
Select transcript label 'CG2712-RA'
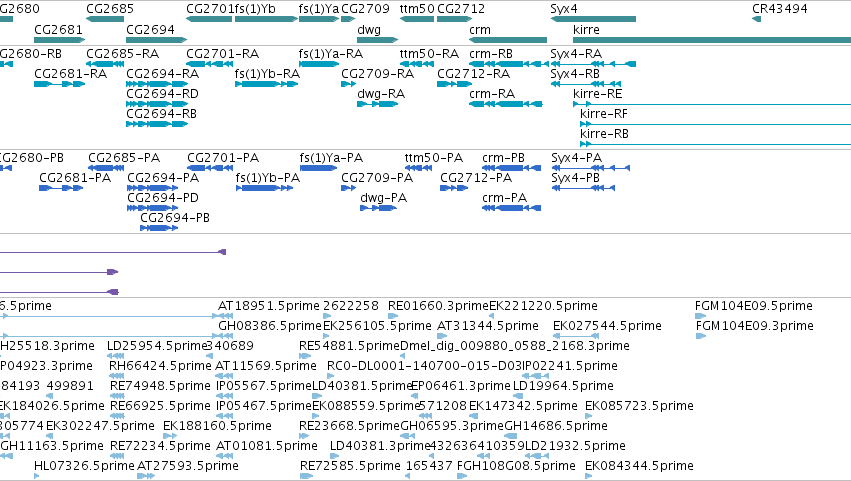(473, 74)
